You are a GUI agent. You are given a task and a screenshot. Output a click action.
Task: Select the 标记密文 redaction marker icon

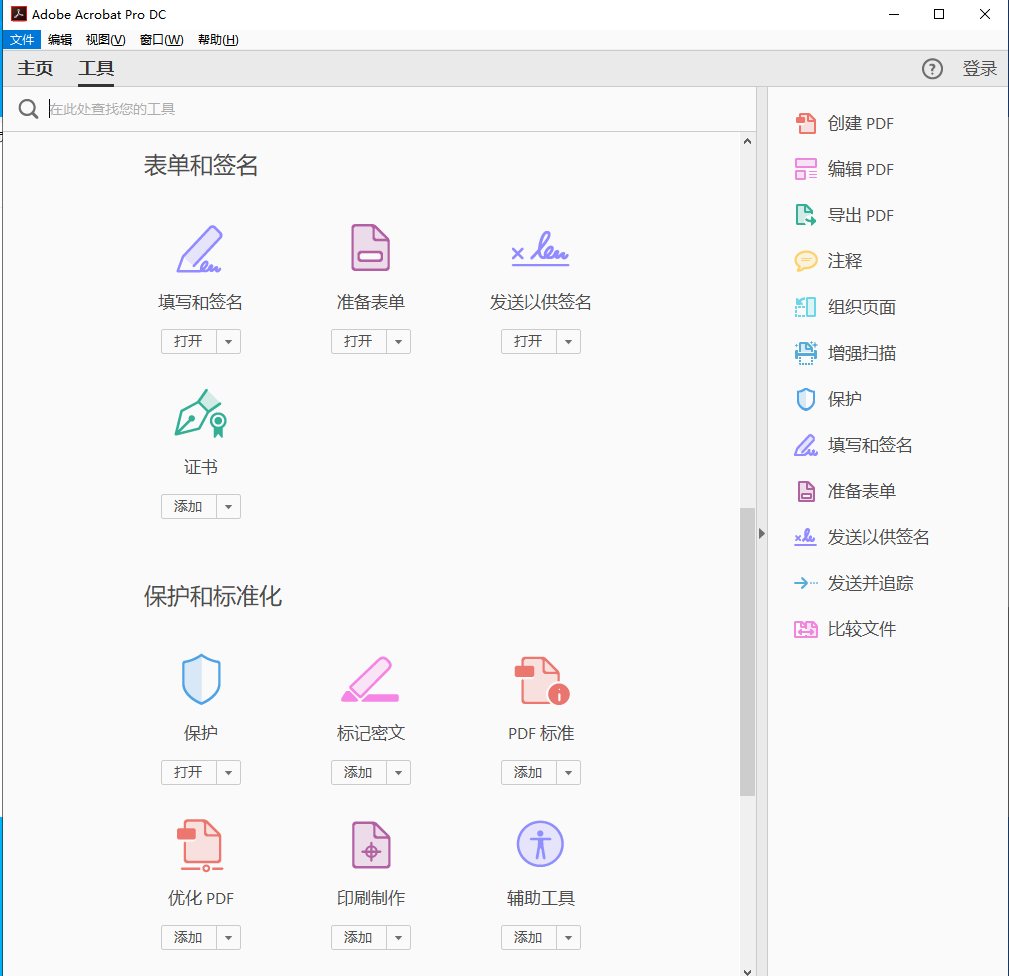[370, 679]
